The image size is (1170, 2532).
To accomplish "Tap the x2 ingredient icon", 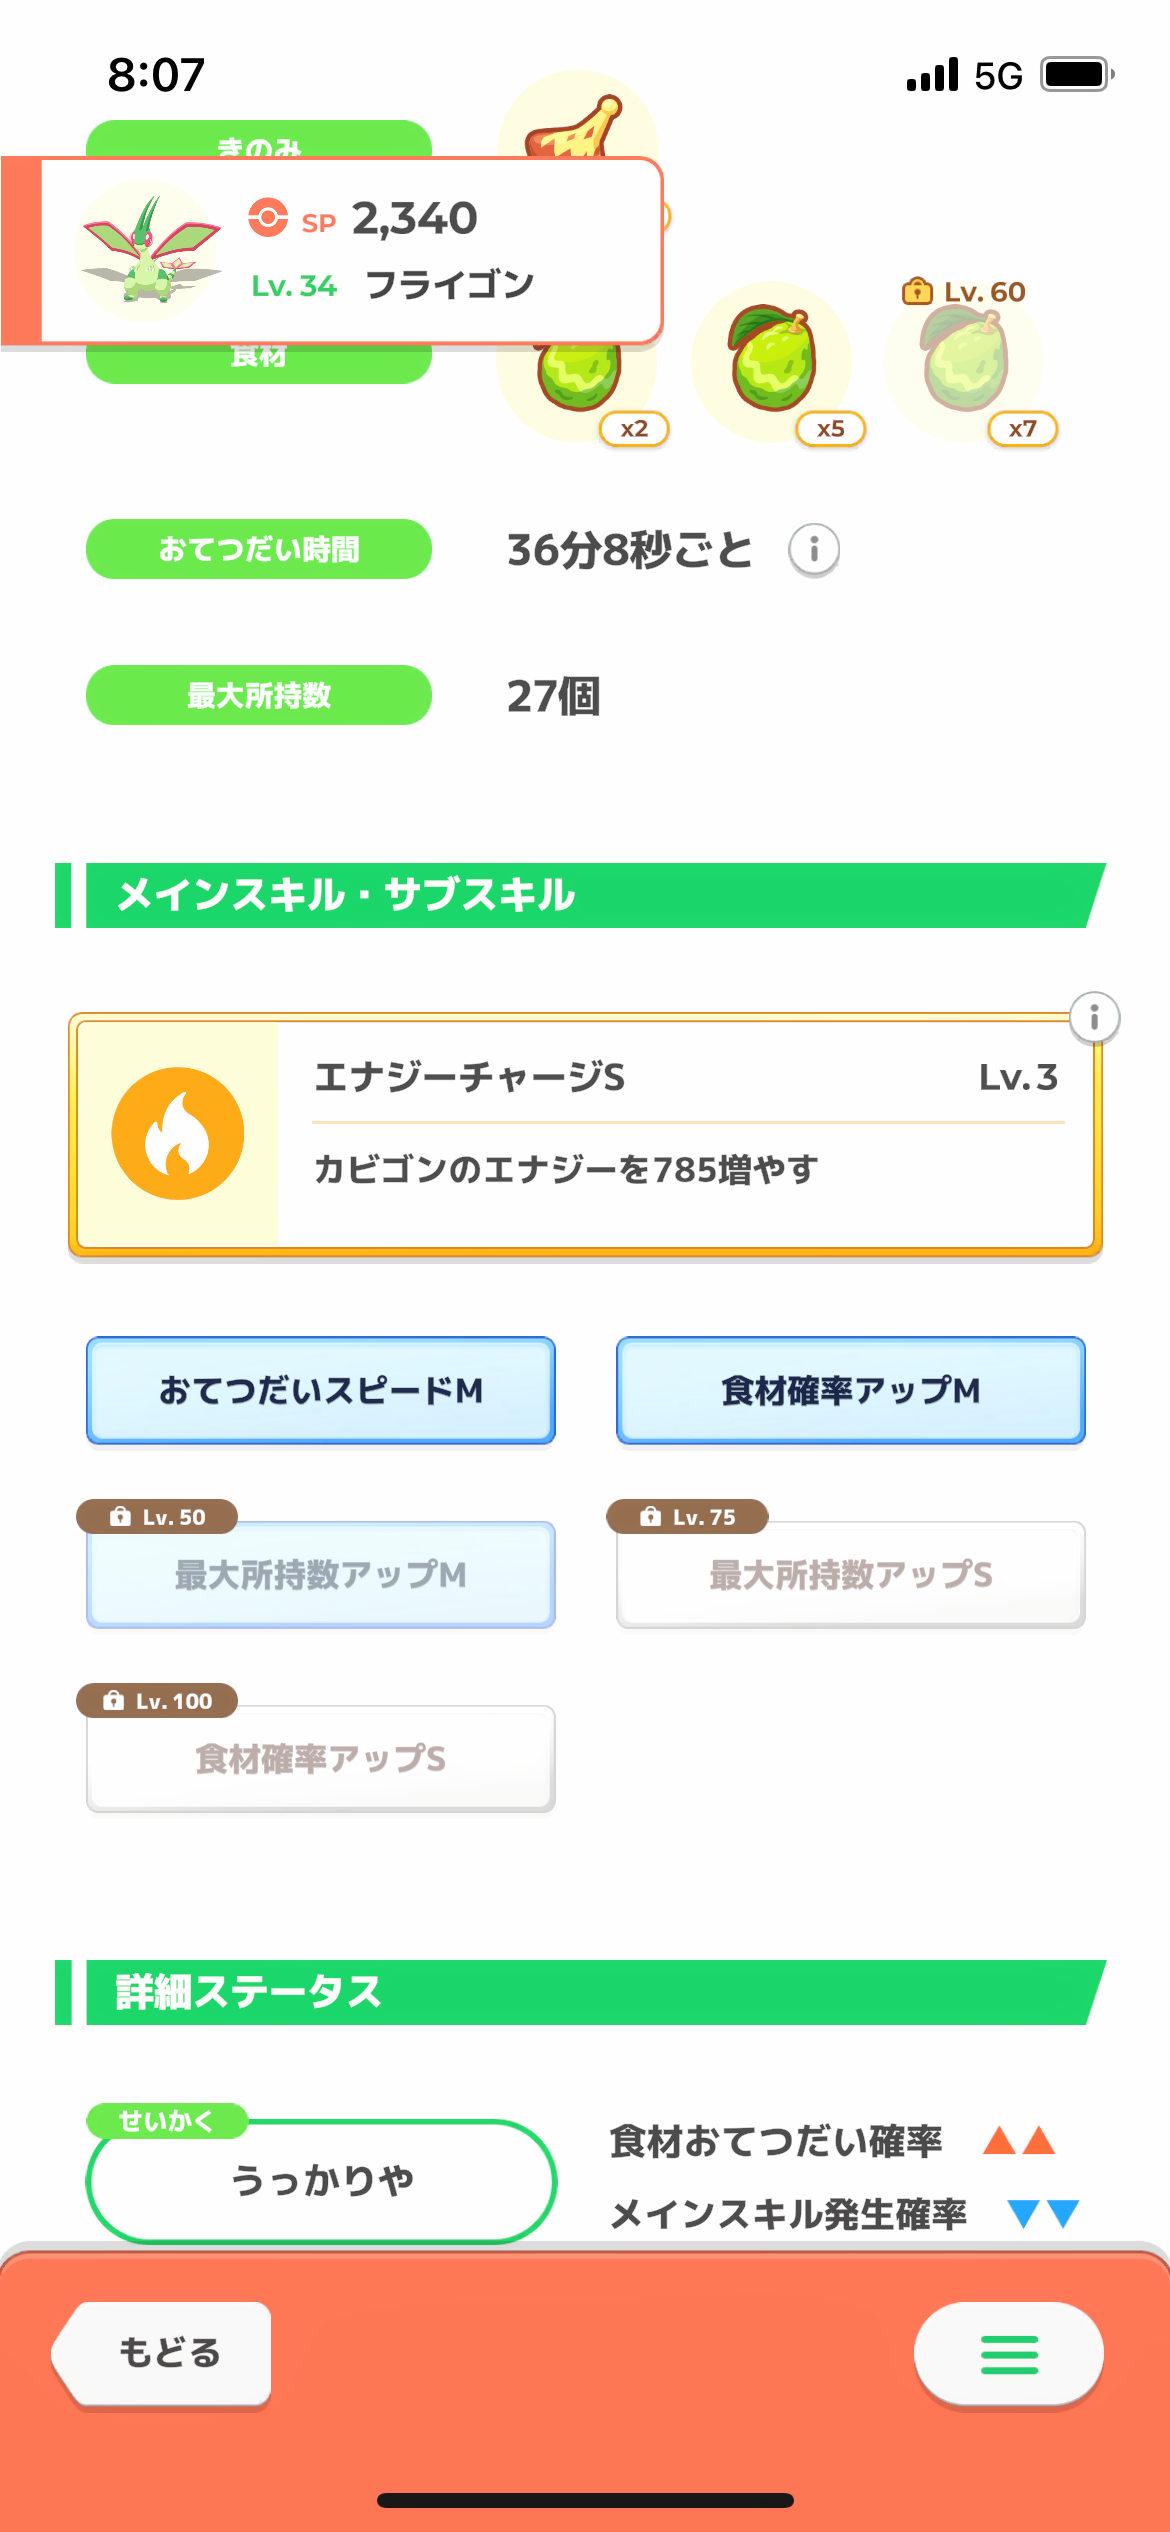I will 580,385.
